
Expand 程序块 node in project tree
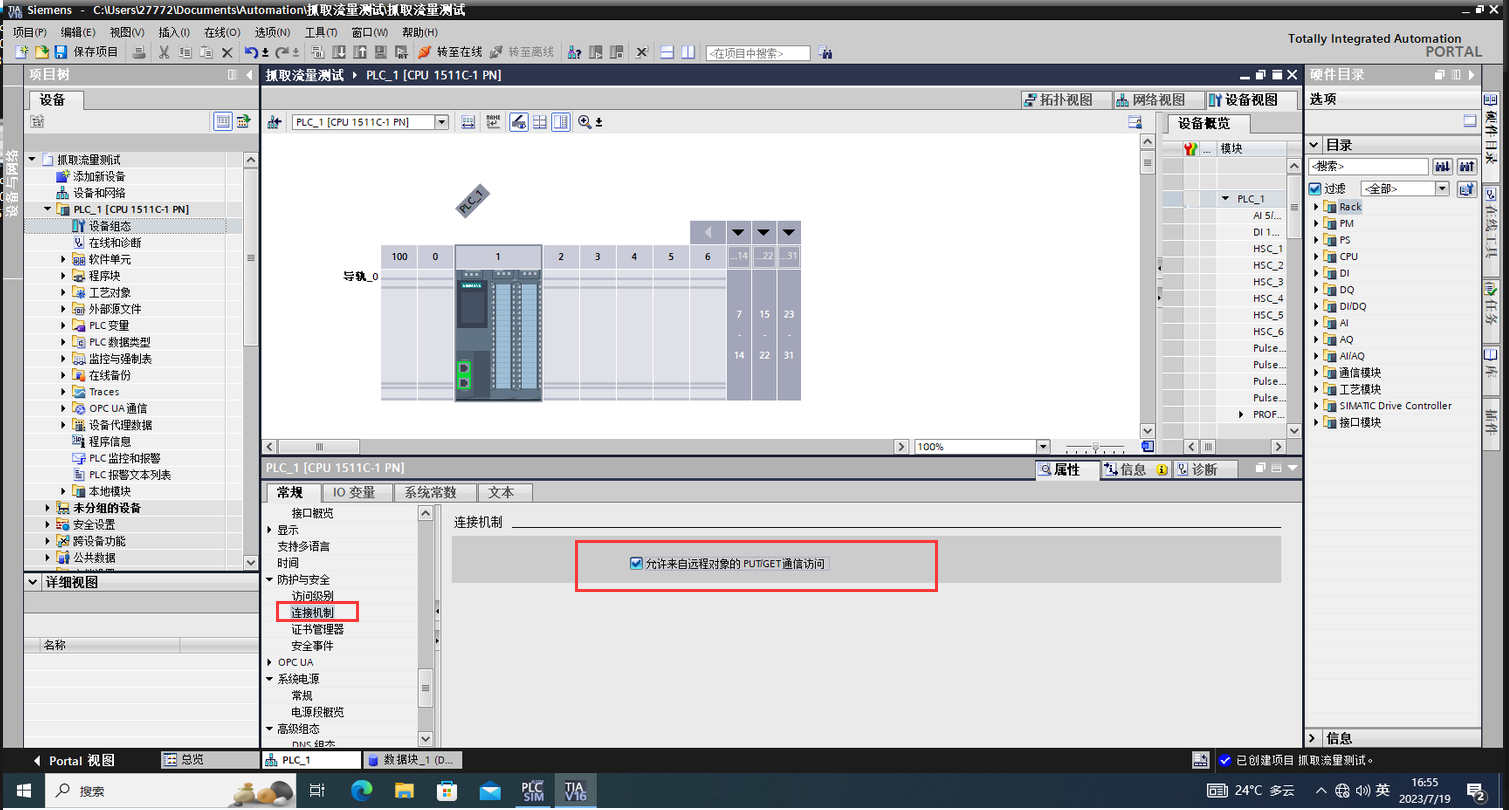tap(64, 276)
